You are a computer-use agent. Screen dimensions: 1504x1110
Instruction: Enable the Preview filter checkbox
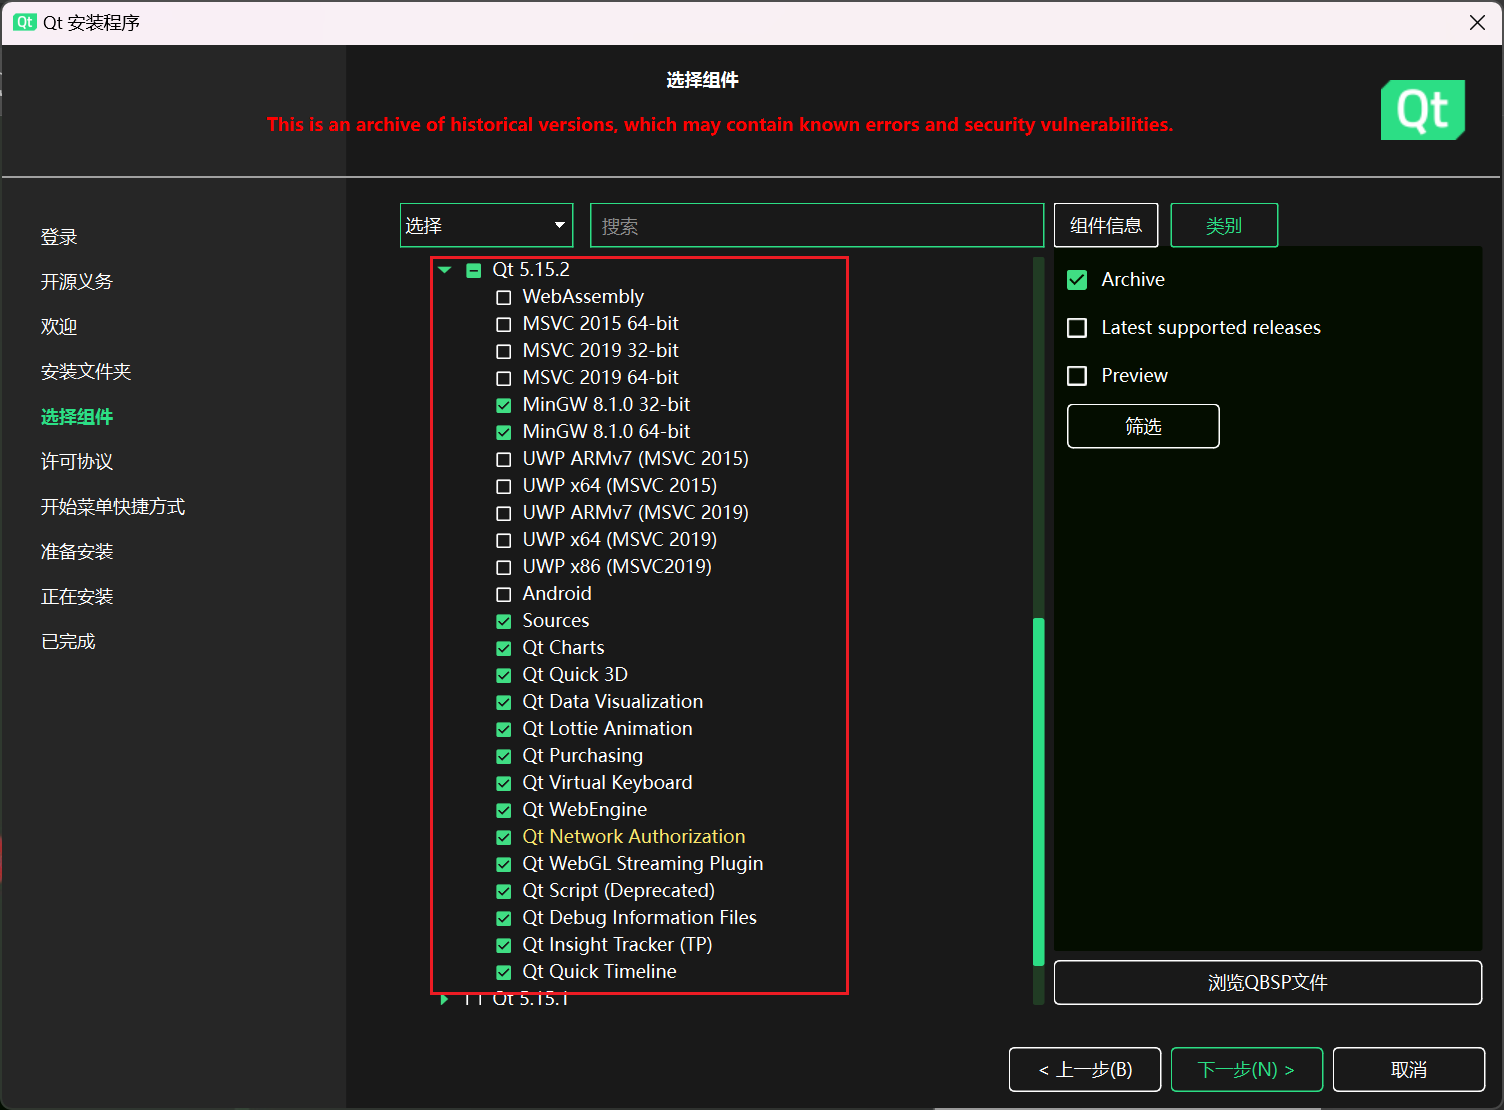point(1077,376)
